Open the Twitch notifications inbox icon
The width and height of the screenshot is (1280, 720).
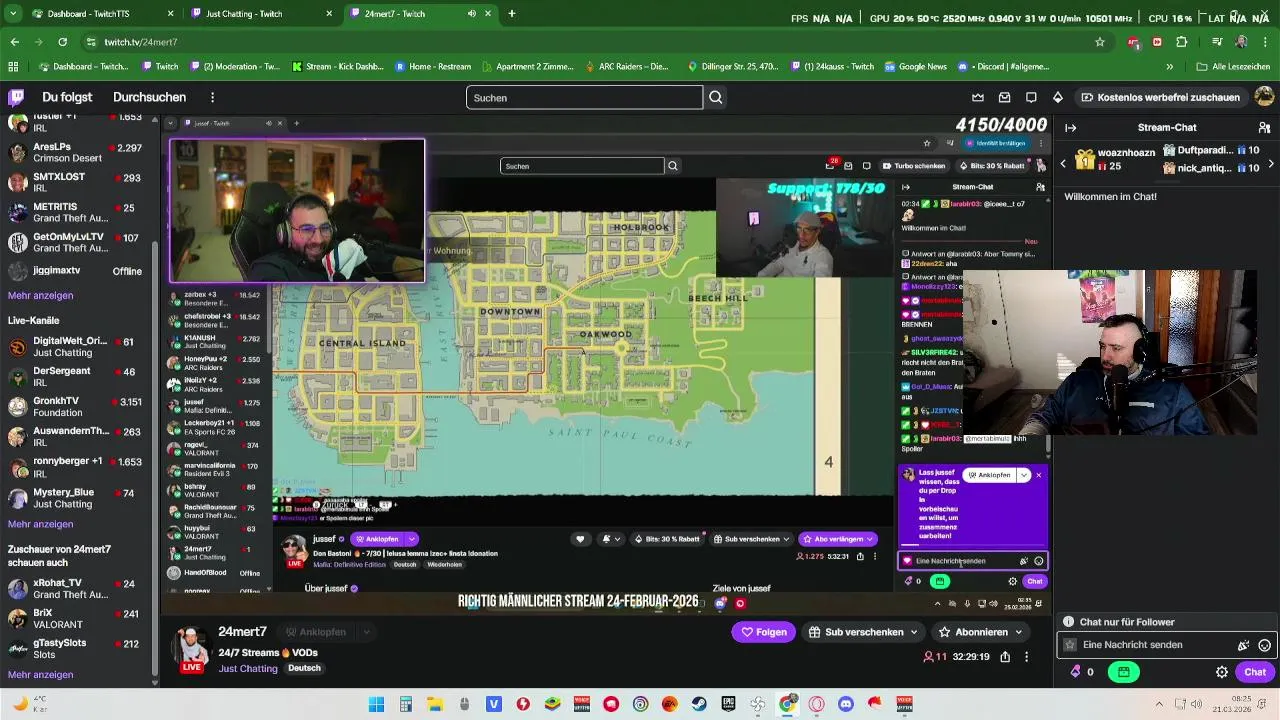click(1005, 97)
